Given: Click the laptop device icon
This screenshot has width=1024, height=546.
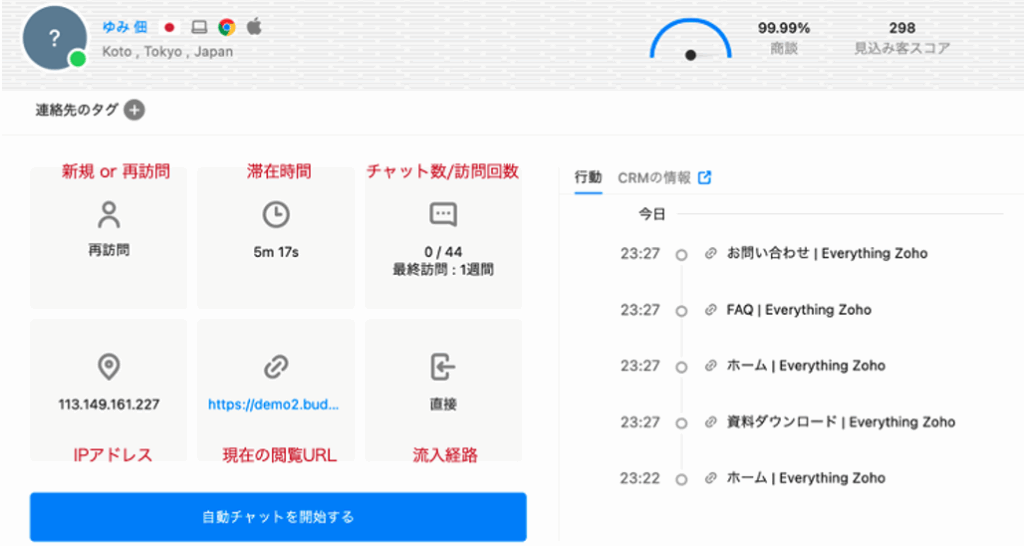Looking at the screenshot, I should point(199,28).
